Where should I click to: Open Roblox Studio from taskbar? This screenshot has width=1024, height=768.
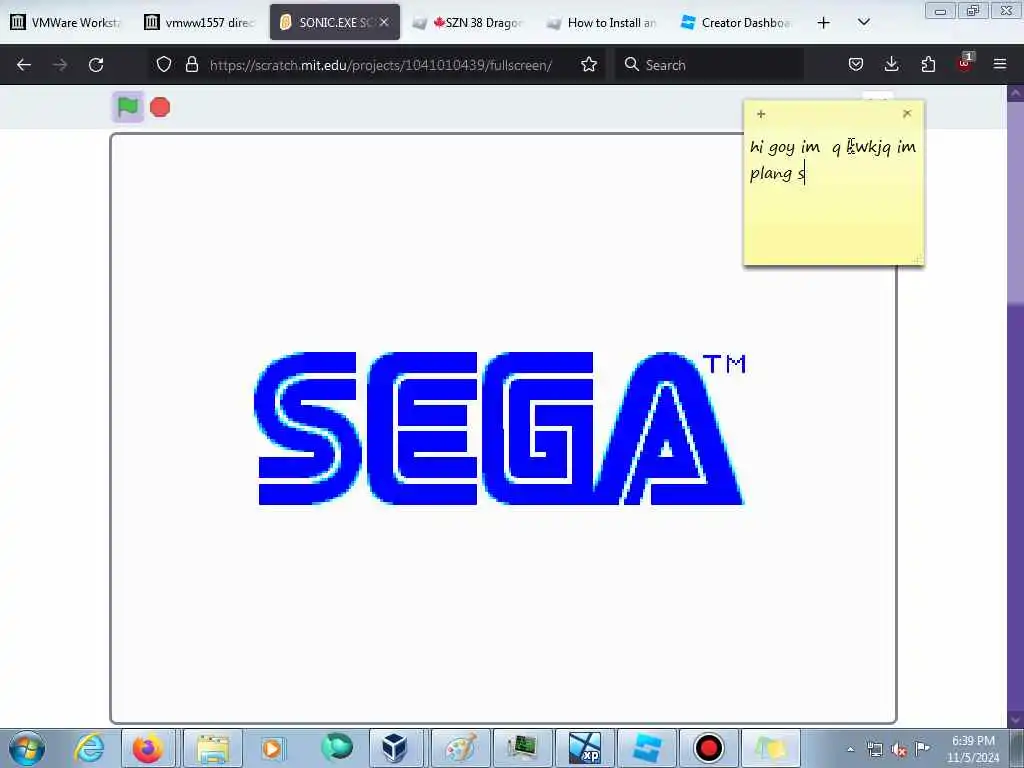(647, 748)
